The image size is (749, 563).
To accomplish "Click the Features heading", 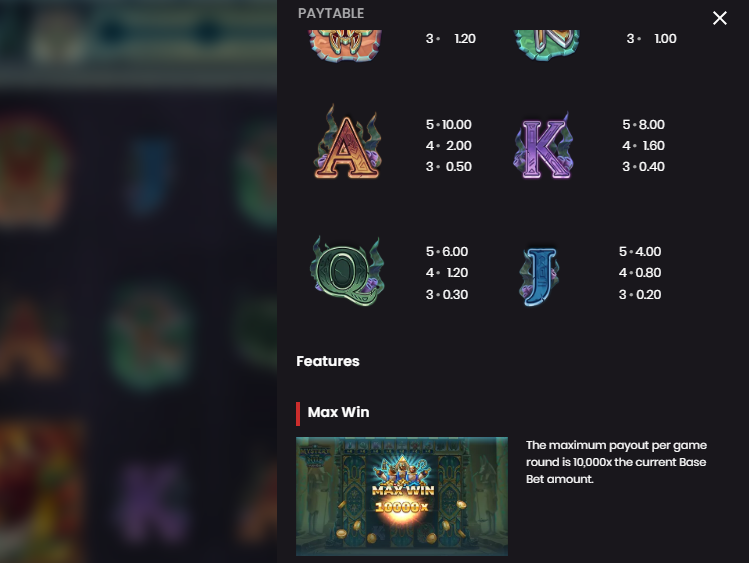I will 328,361.
